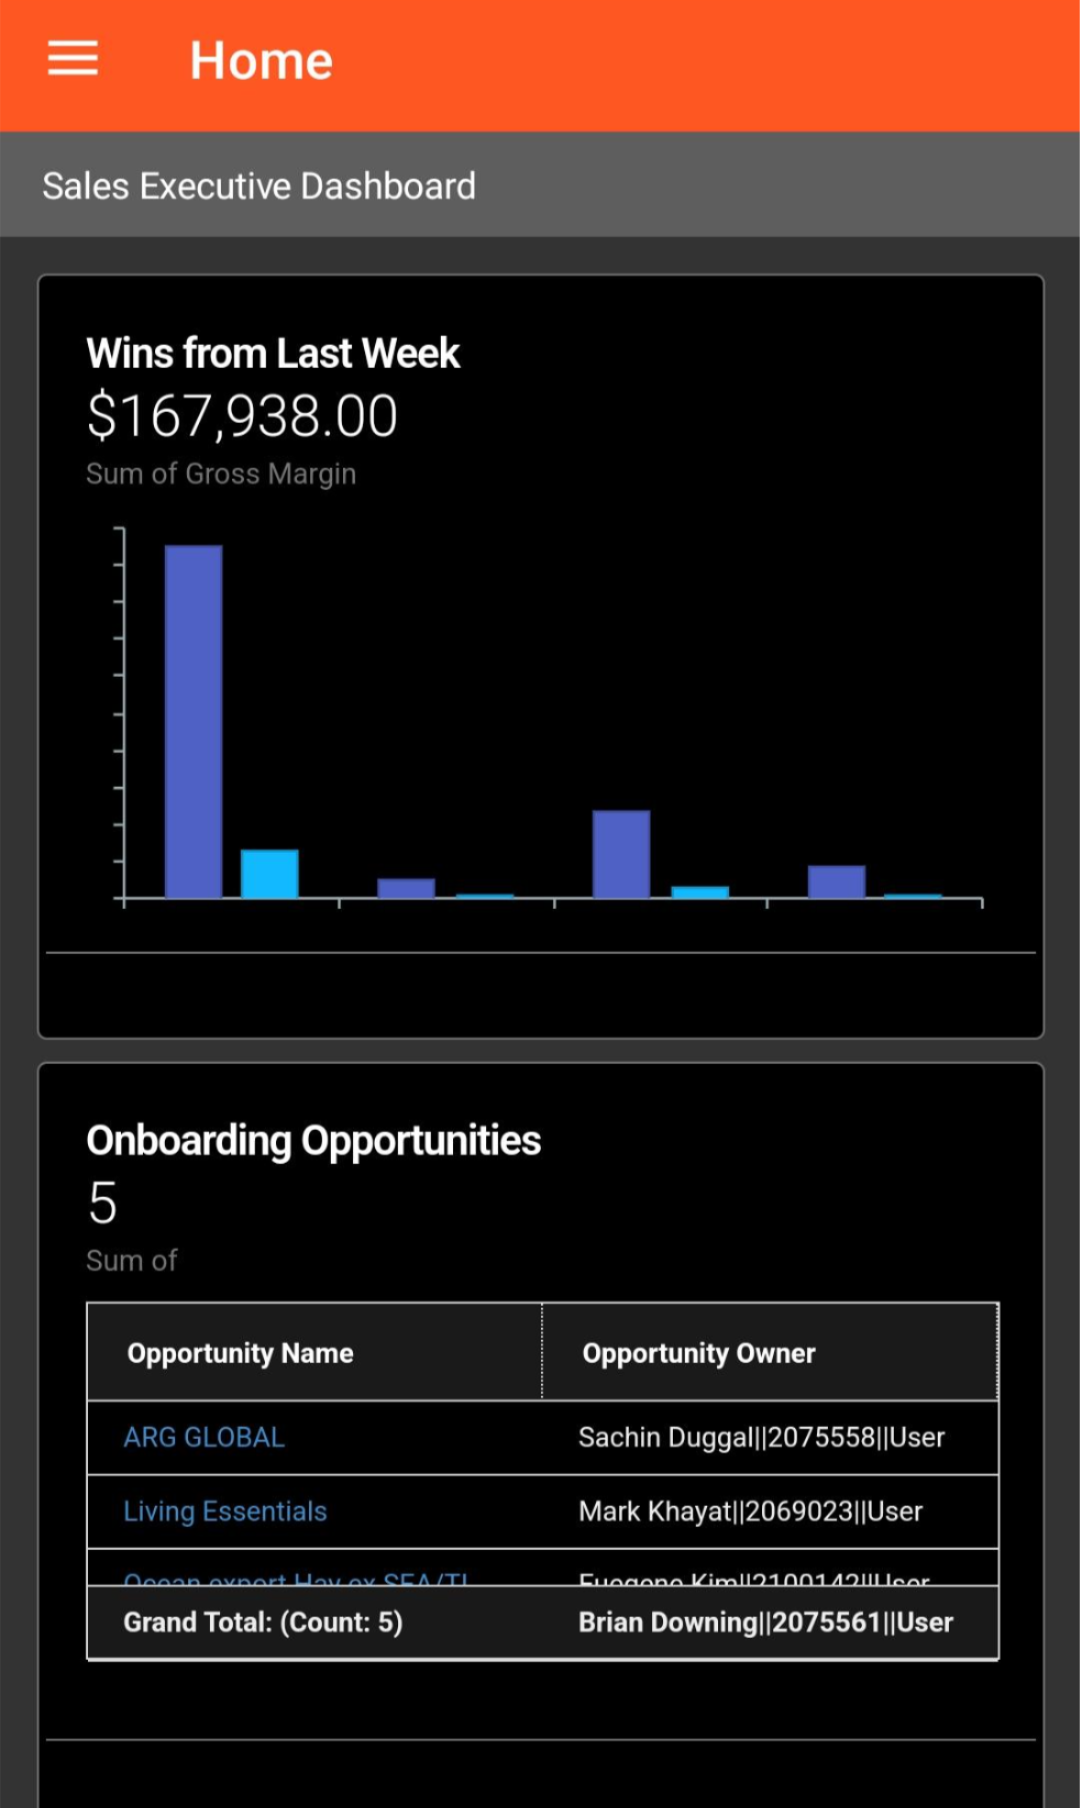Sort by Opportunity Name column header
Viewport: 1080px width, 1808px height.
(x=240, y=1353)
